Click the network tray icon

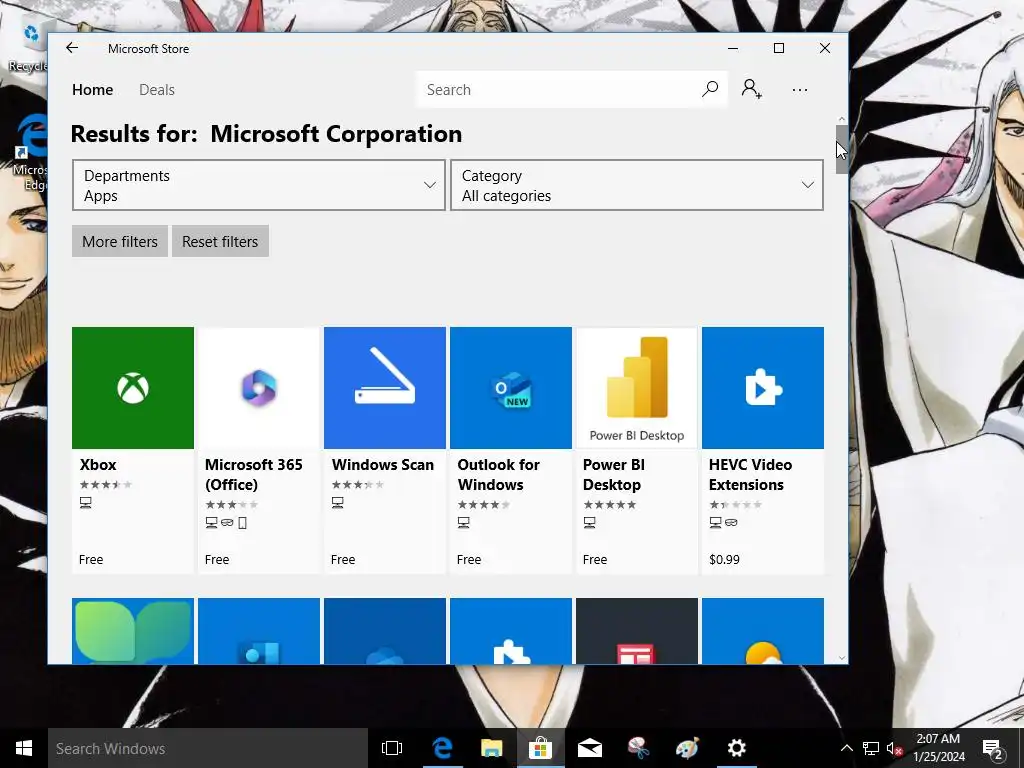871,748
